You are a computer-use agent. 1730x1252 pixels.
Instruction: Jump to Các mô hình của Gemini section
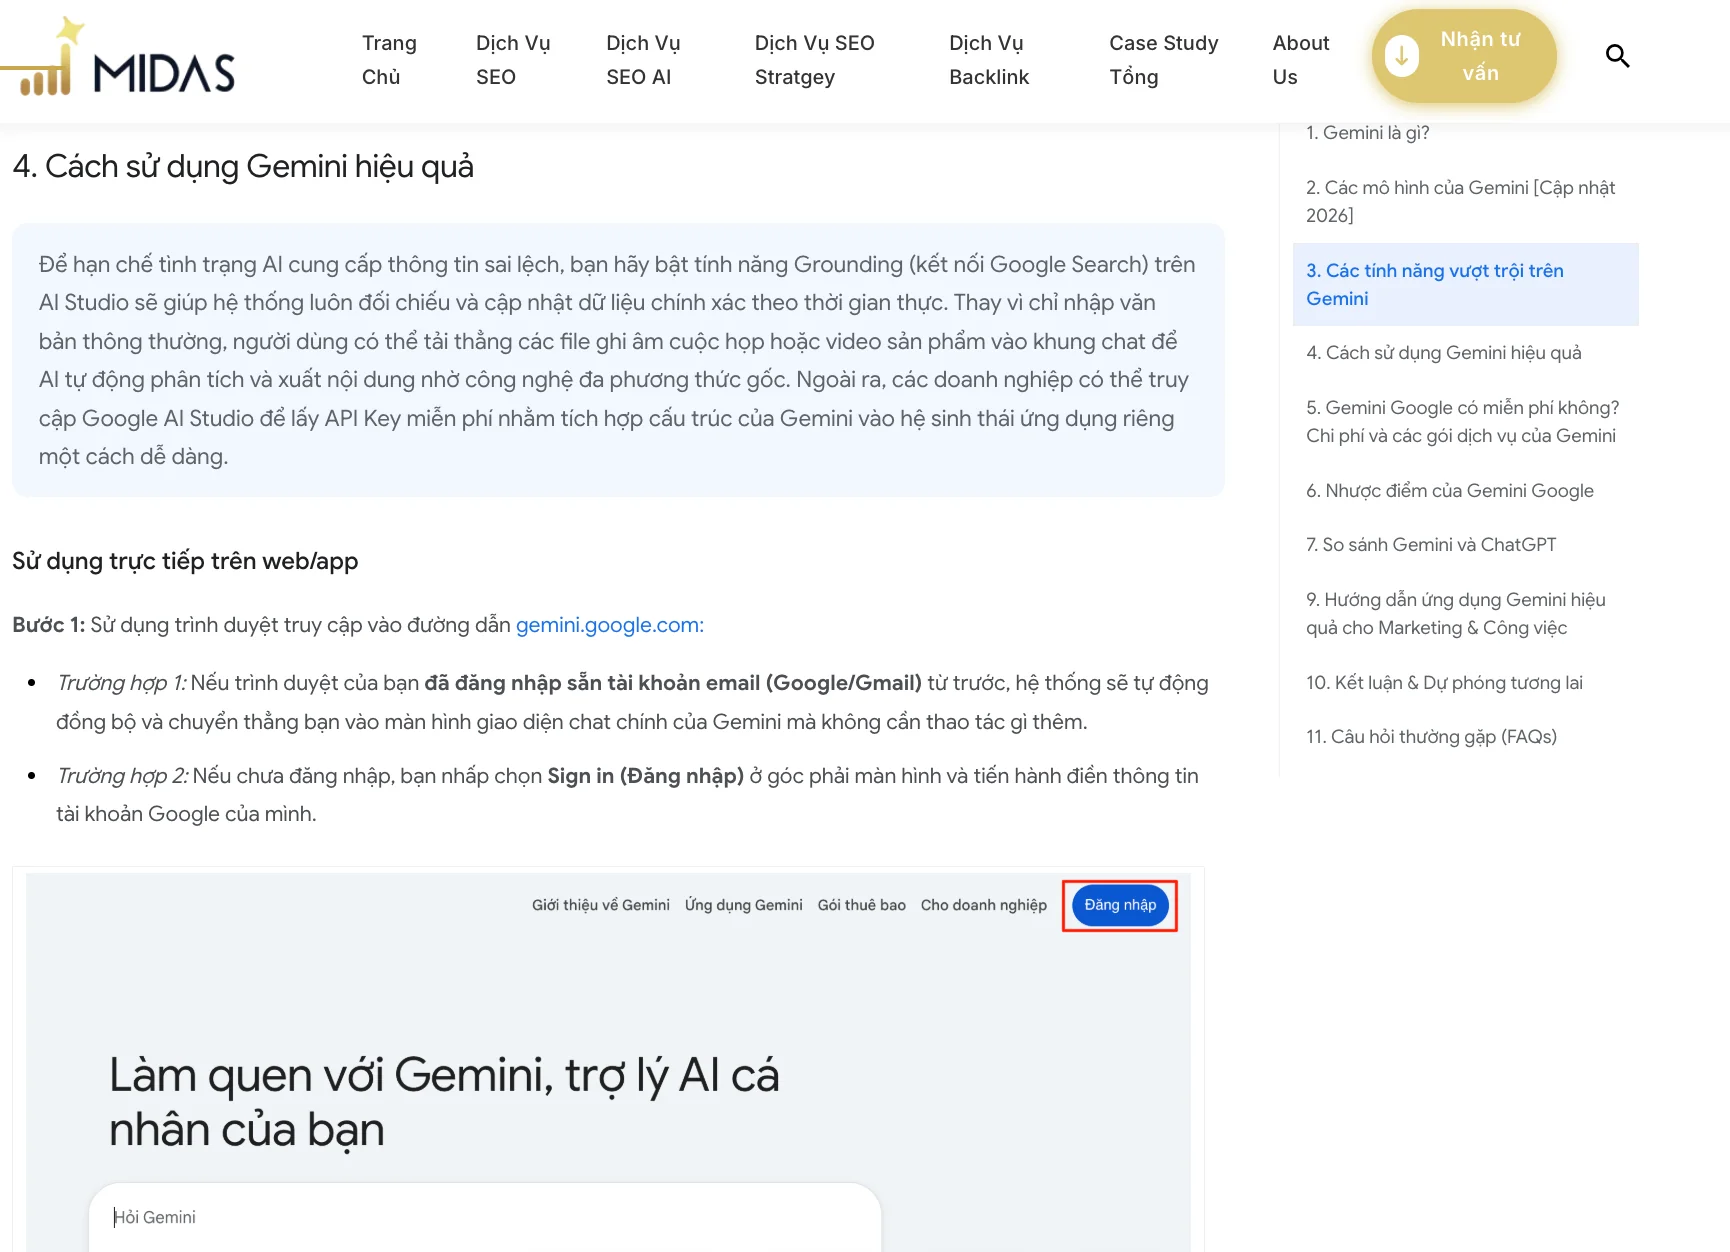(1460, 201)
